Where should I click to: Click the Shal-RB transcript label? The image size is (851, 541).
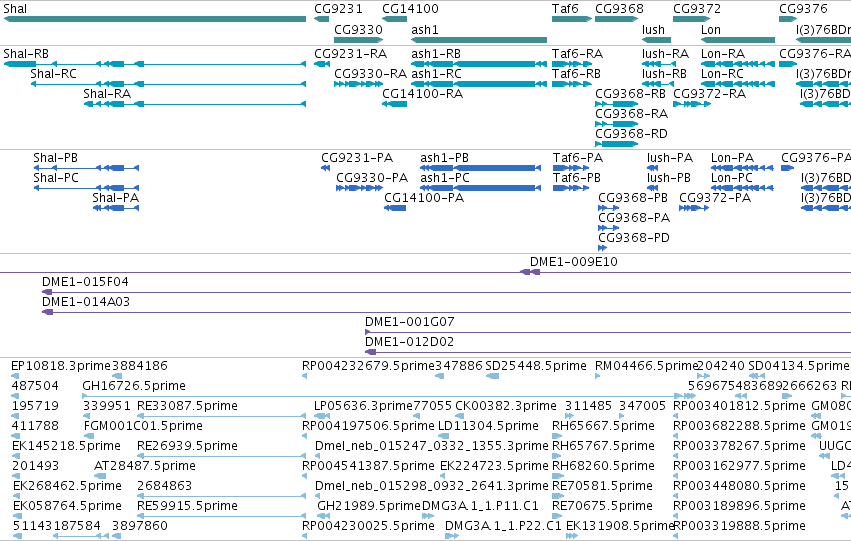(x=26, y=54)
